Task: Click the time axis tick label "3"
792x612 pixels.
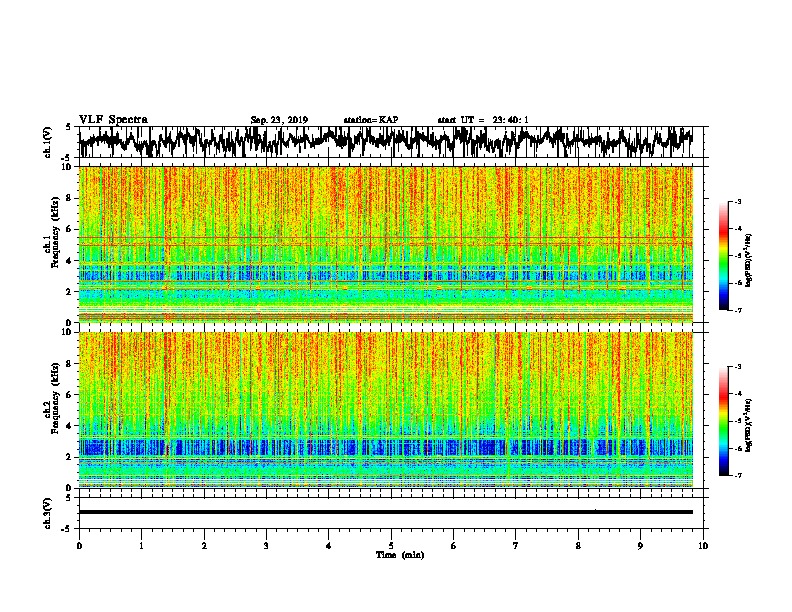Action: [x=266, y=546]
